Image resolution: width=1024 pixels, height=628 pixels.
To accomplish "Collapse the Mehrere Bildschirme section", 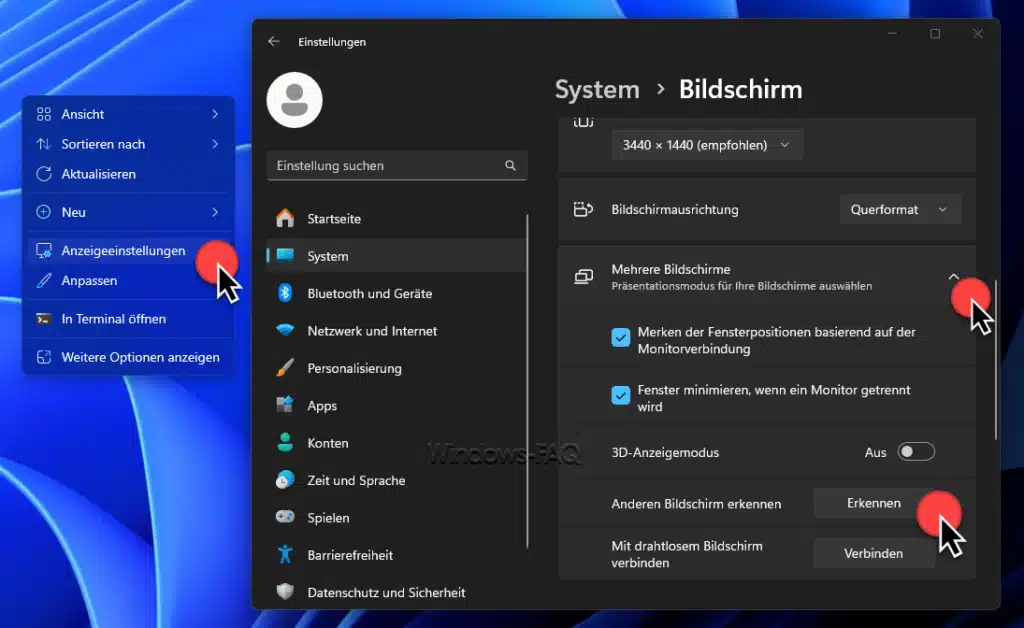I will (x=954, y=277).
